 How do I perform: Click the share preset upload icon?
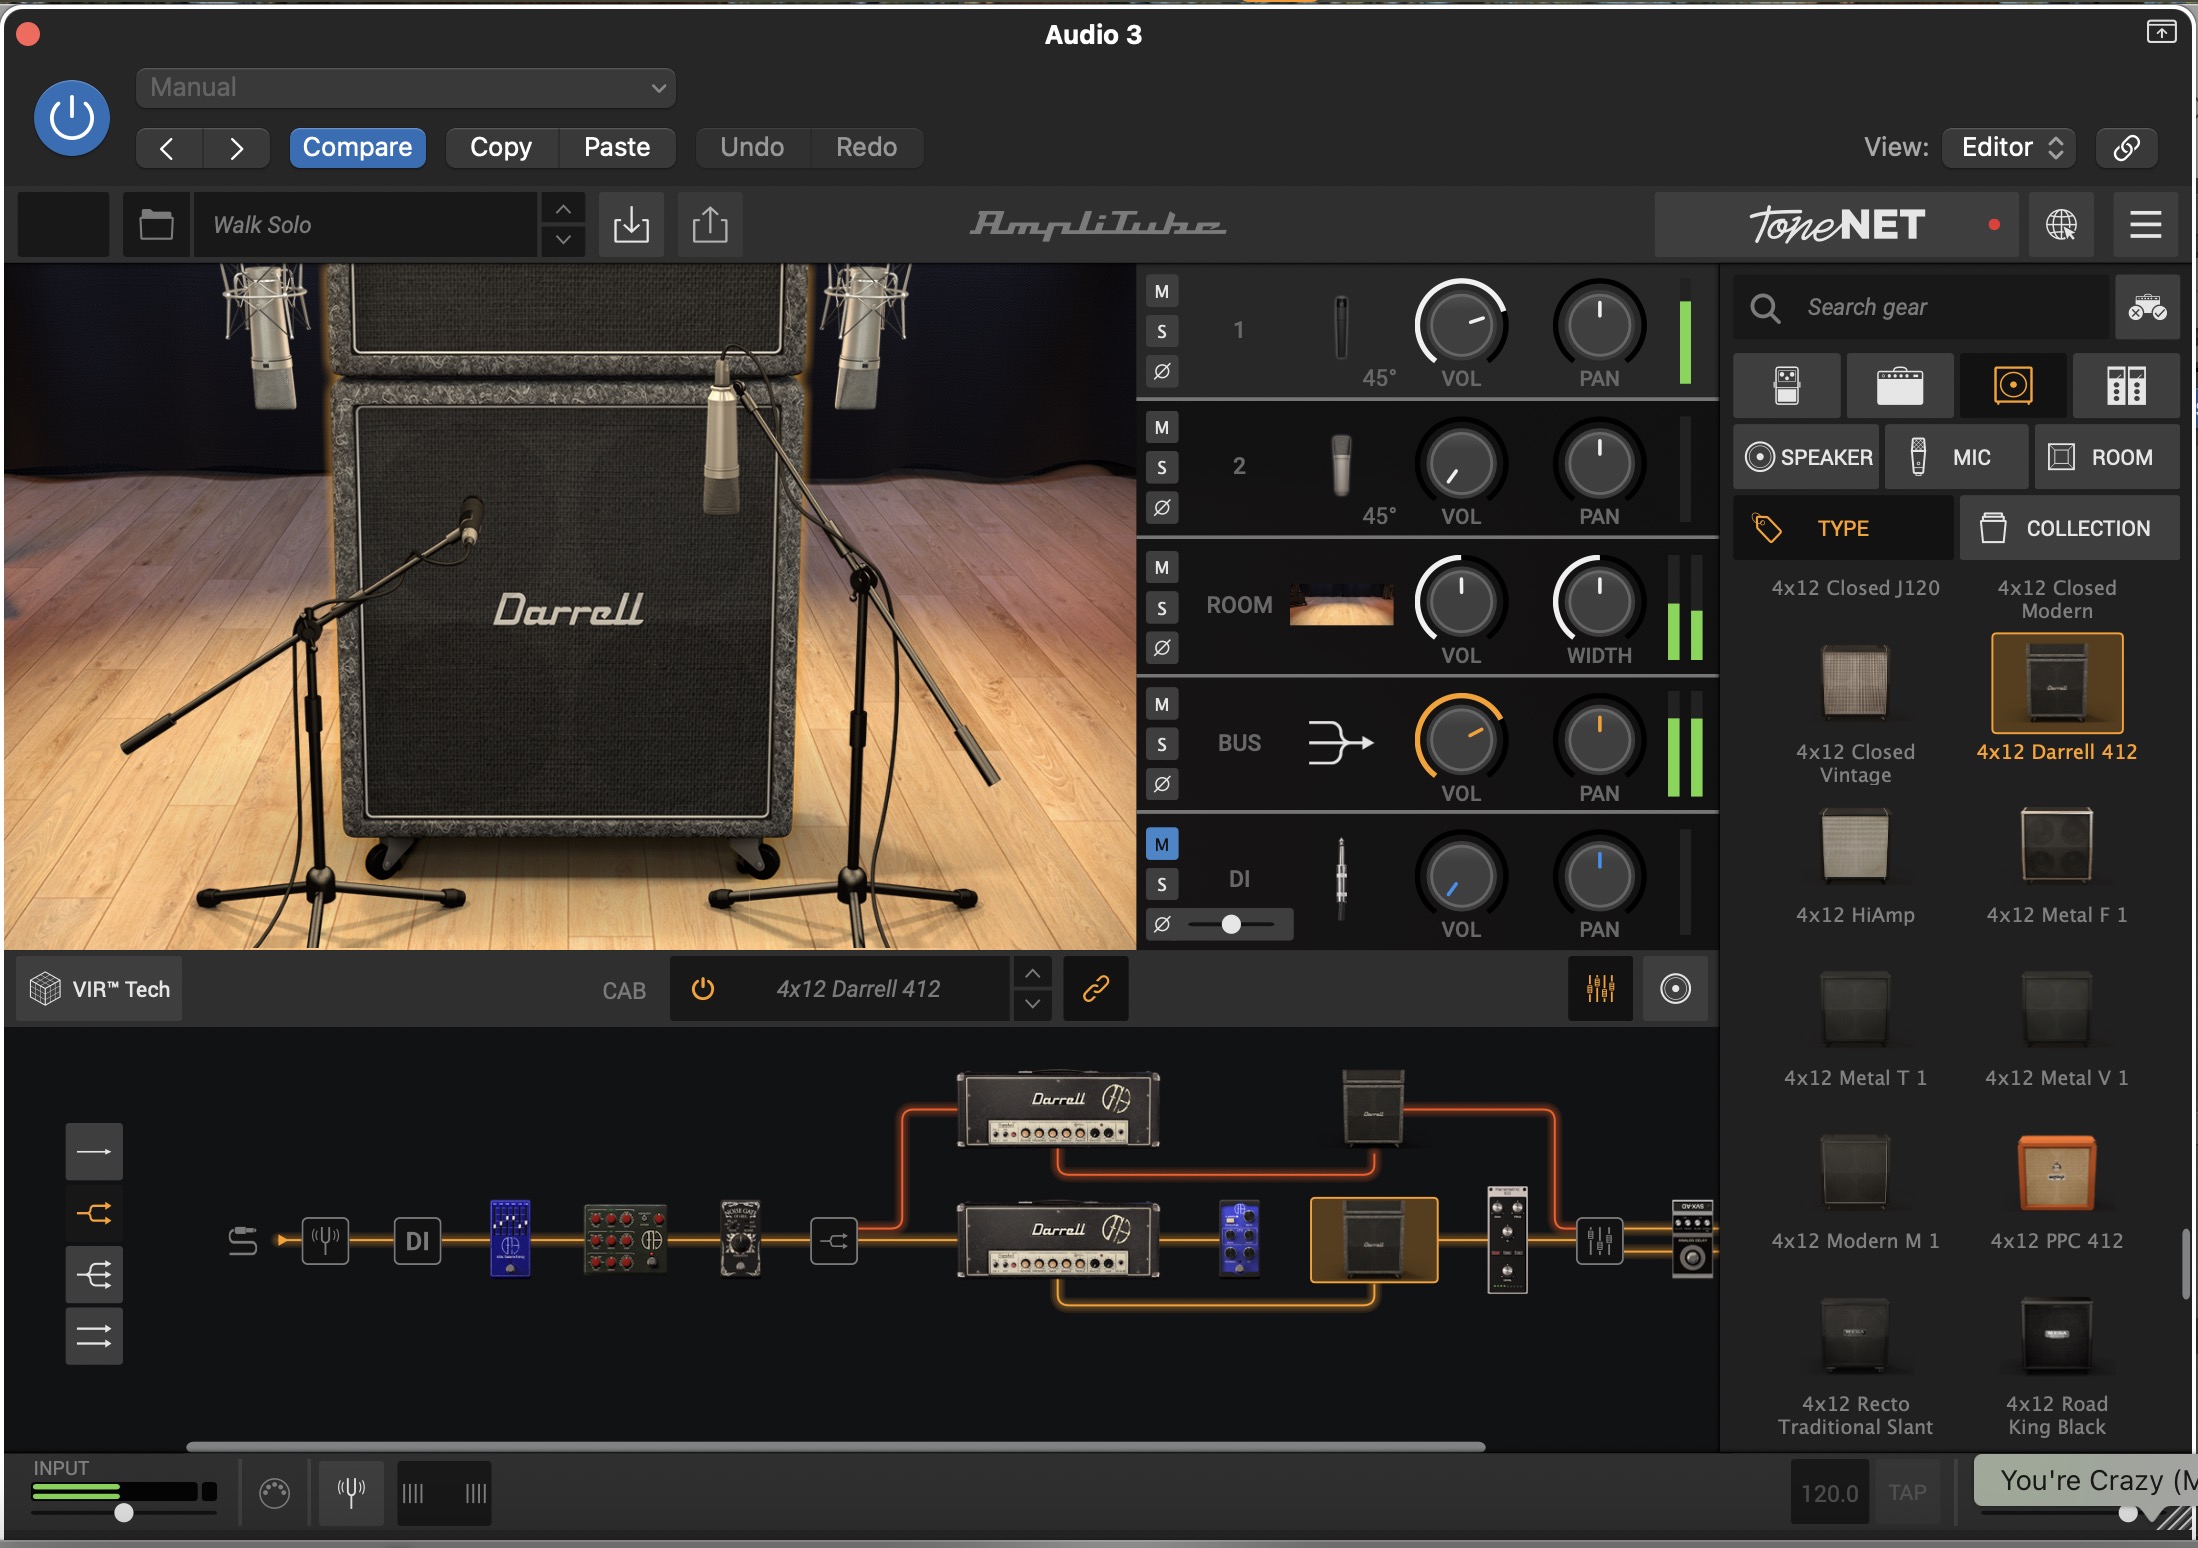point(710,225)
